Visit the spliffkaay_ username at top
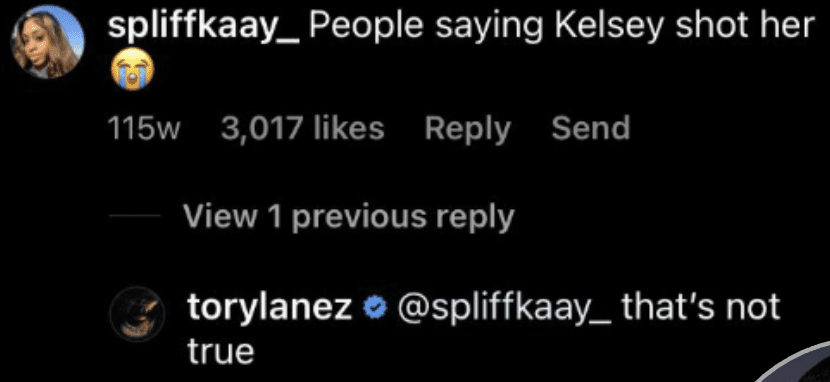Viewport: 830px width, 382px height. pos(204,26)
